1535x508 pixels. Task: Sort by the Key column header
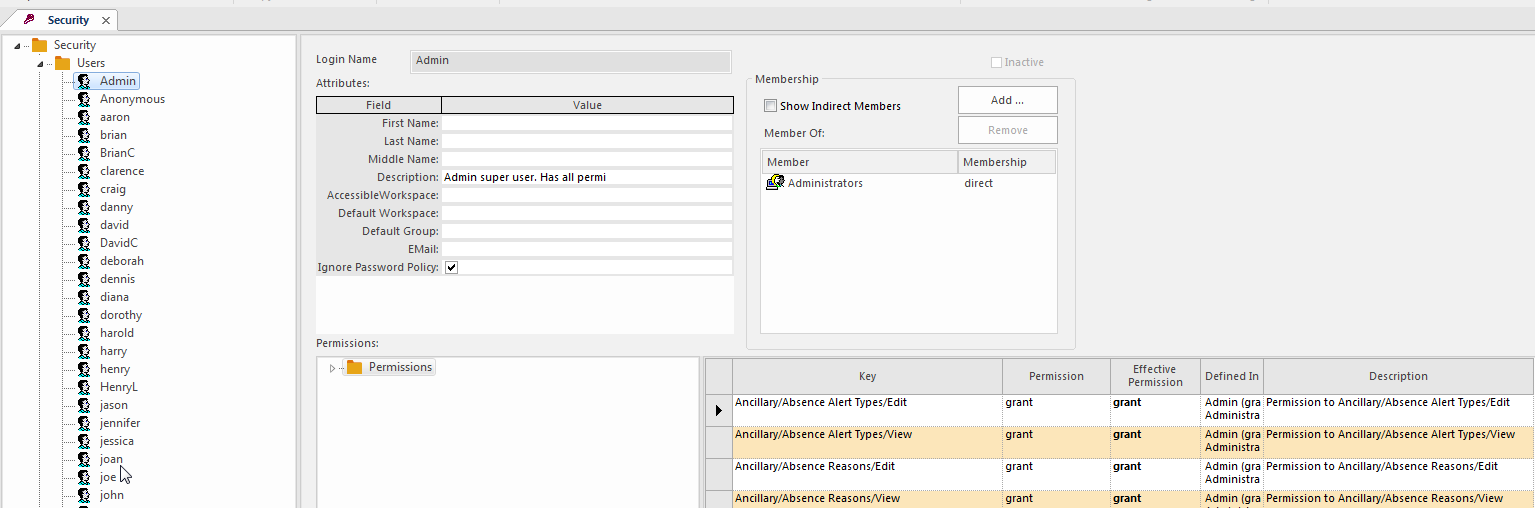coord(867,376)
